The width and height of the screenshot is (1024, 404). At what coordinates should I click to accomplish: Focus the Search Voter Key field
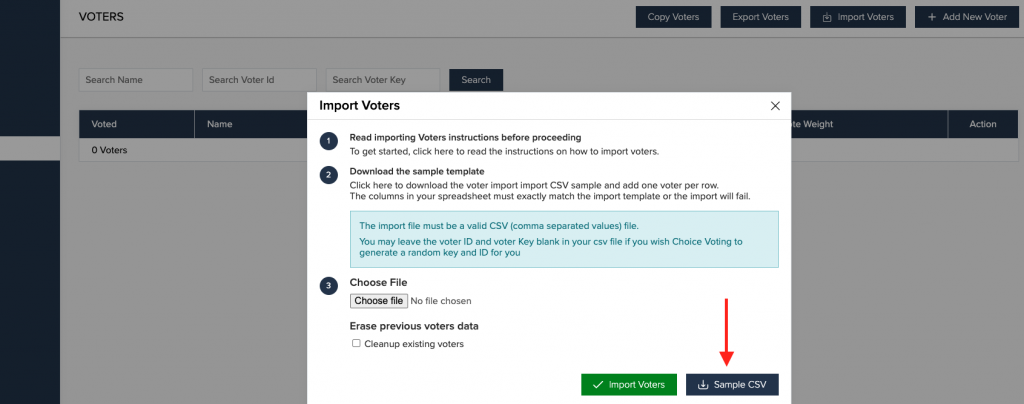click(x=383, y=80)
